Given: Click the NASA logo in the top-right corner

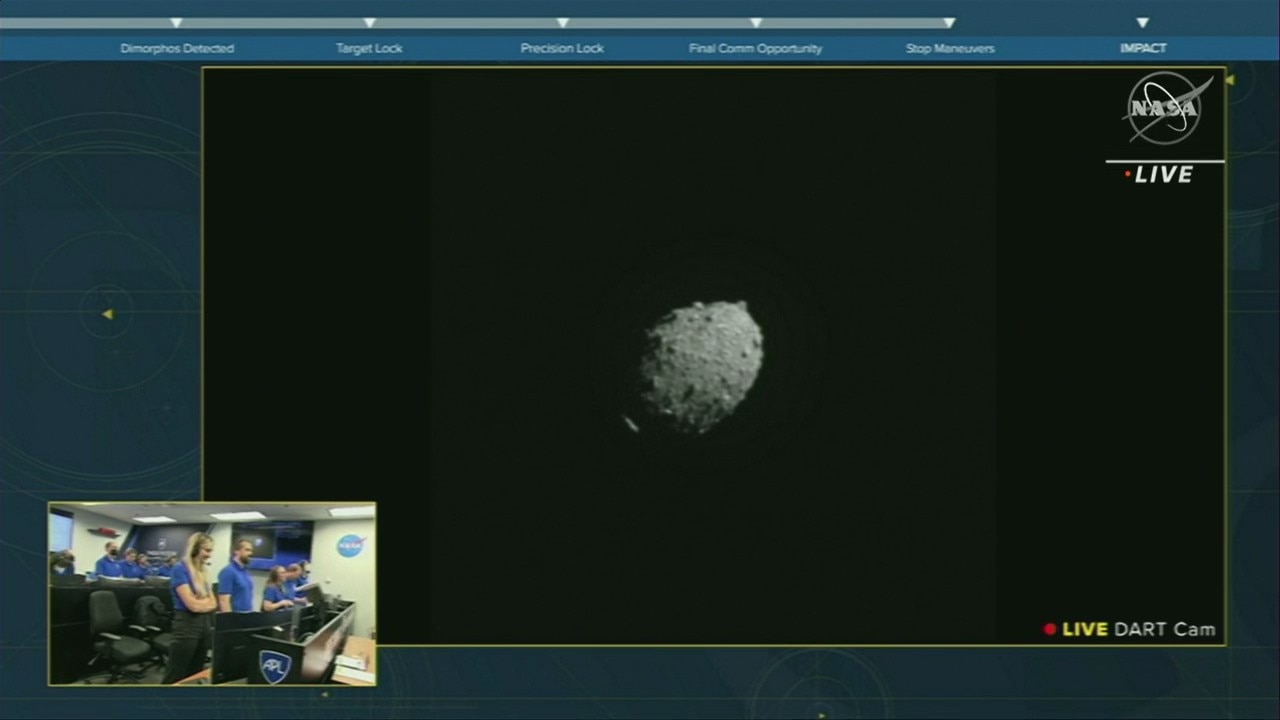Looking at the screenshot, I should click(1165, 109).
